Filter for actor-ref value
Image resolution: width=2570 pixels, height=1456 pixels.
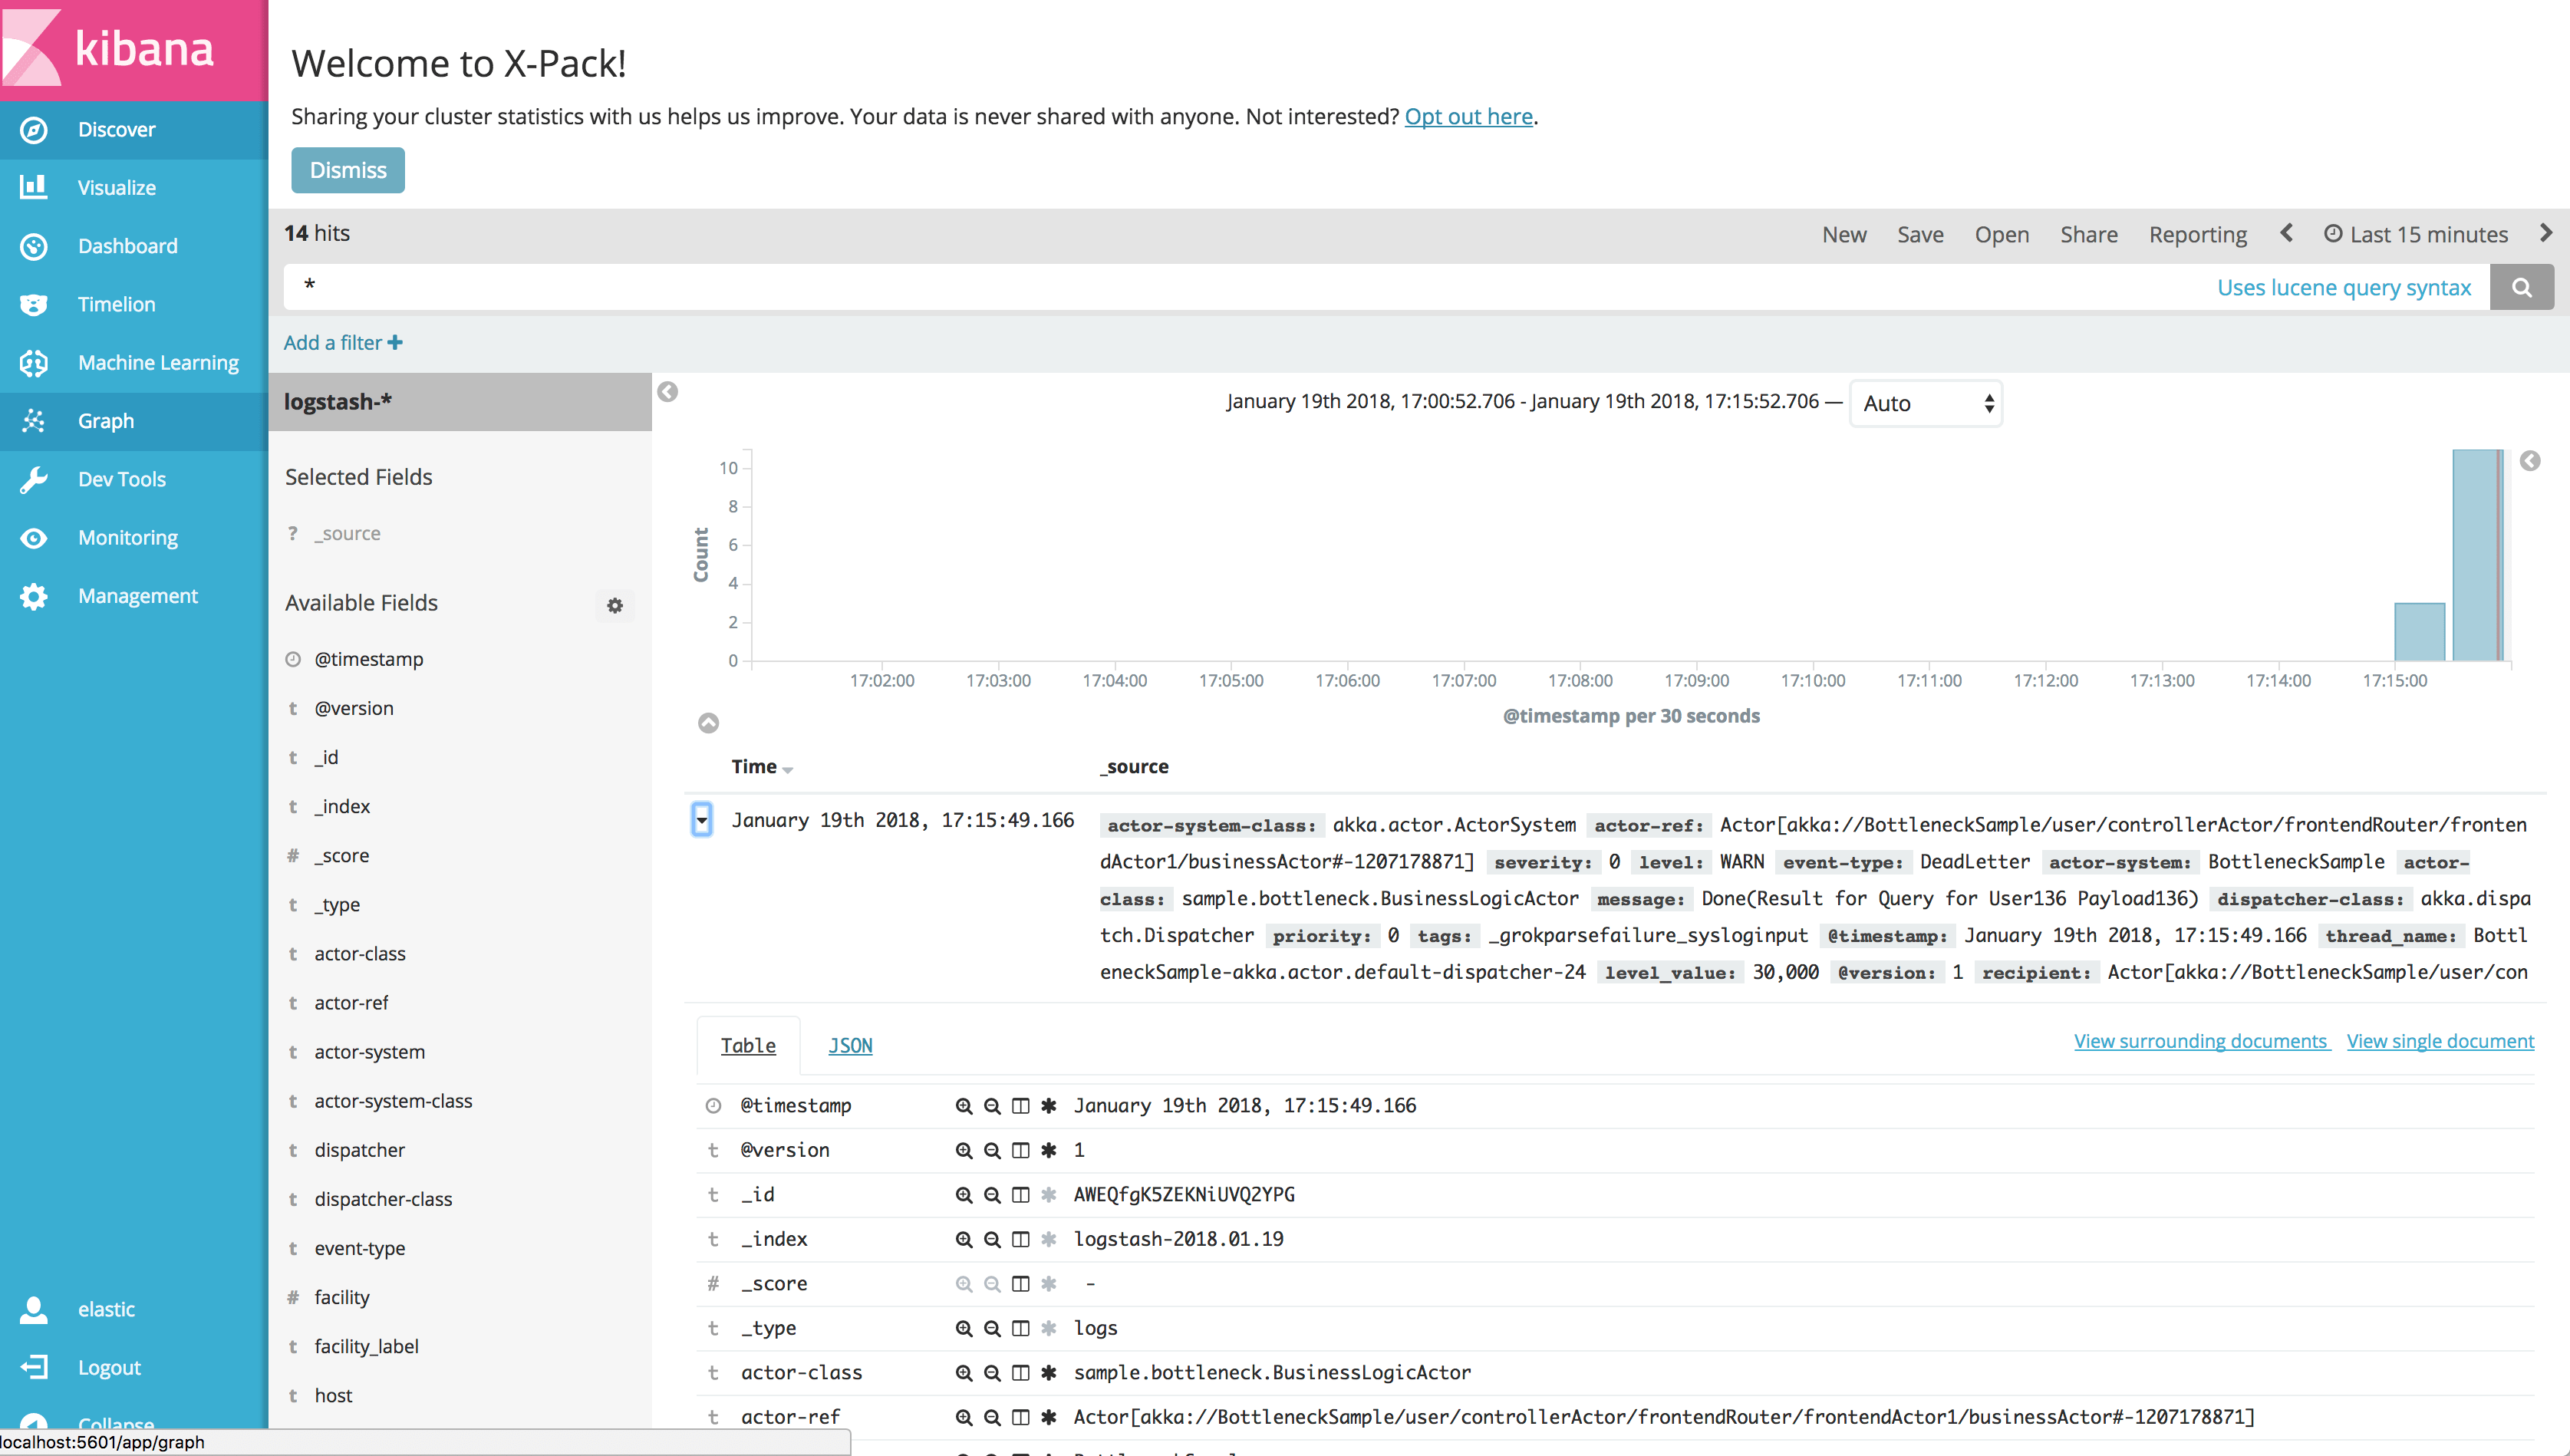963,1417
